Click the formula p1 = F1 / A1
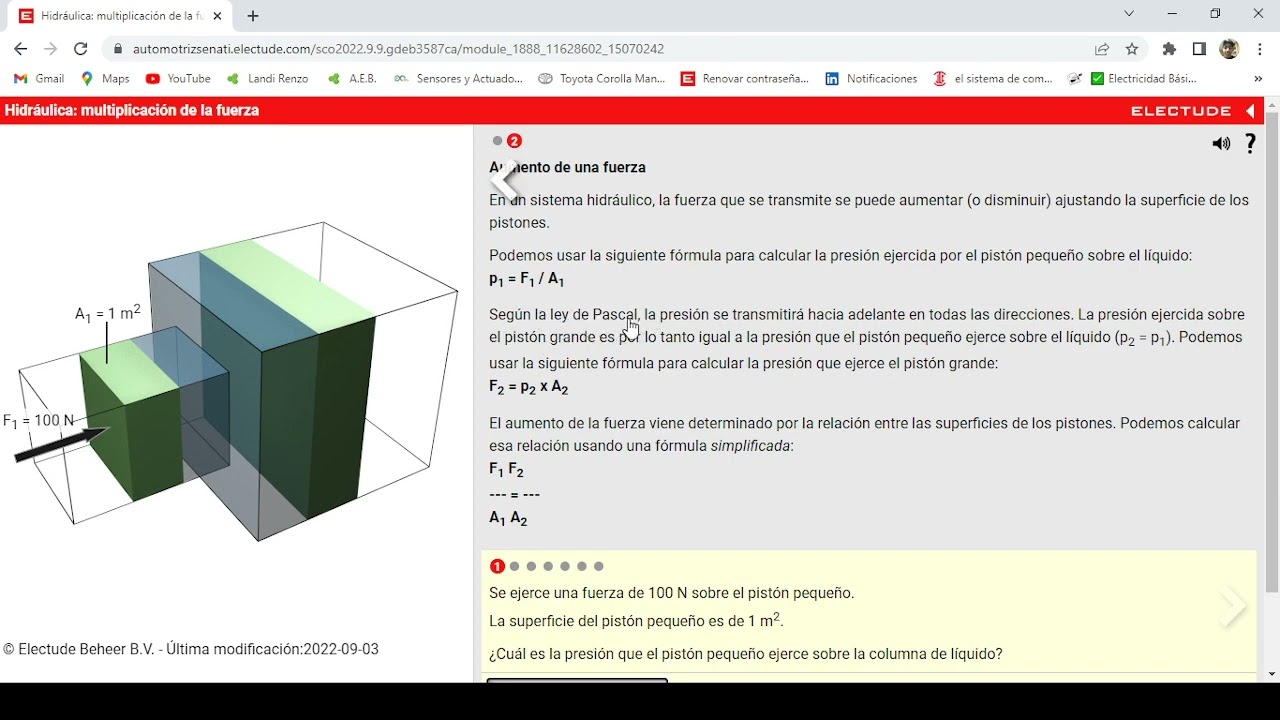Screen dimensions: 1280x720 pos(527,280)
